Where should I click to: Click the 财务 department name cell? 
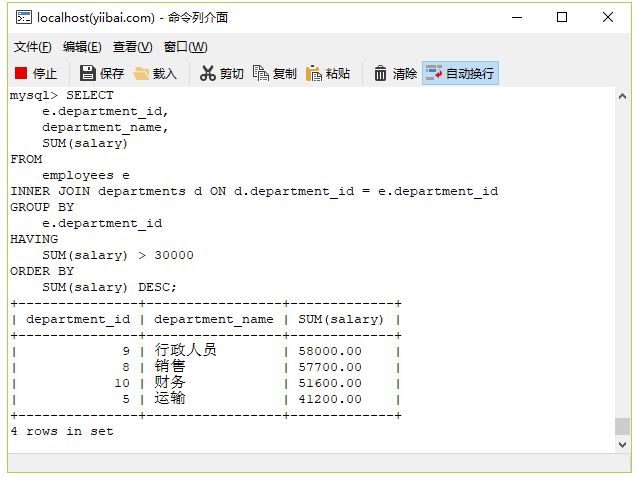click(x=170, y=382)
